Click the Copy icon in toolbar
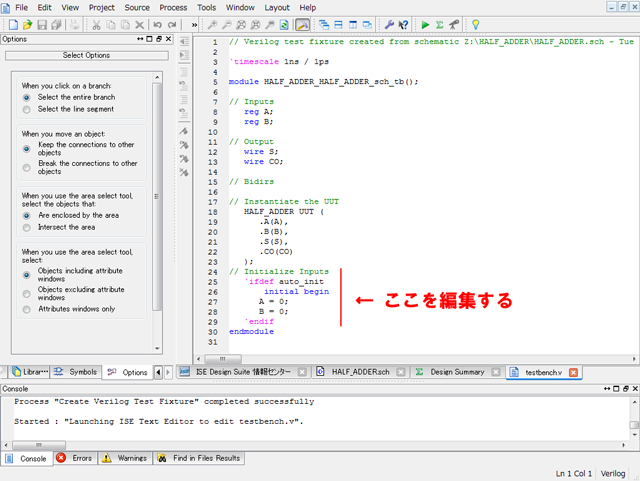Viewport: 640px width, 481px height. (x=111, y=25)
